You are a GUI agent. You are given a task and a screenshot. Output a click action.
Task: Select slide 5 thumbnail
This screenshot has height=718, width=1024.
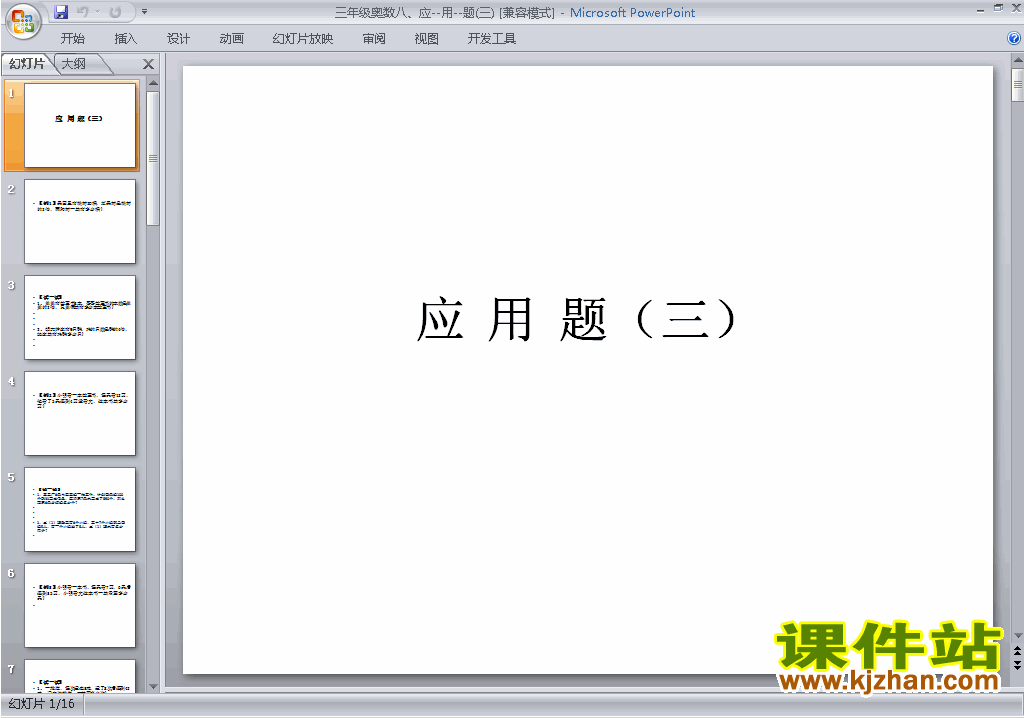(80, 510)
